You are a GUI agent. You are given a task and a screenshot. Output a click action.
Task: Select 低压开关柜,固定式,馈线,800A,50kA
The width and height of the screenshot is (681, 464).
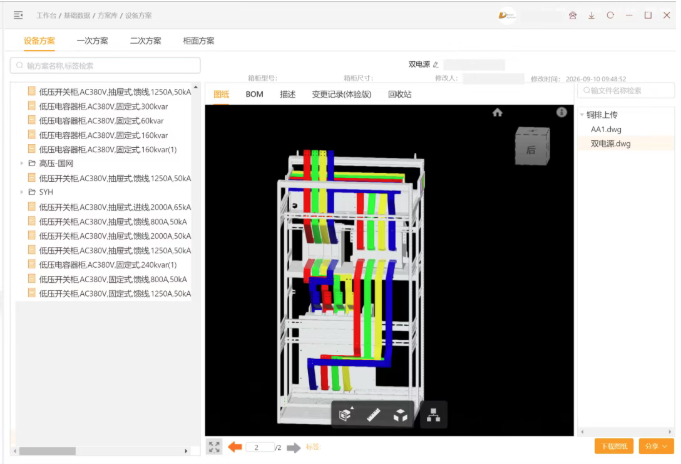[113, 279]
